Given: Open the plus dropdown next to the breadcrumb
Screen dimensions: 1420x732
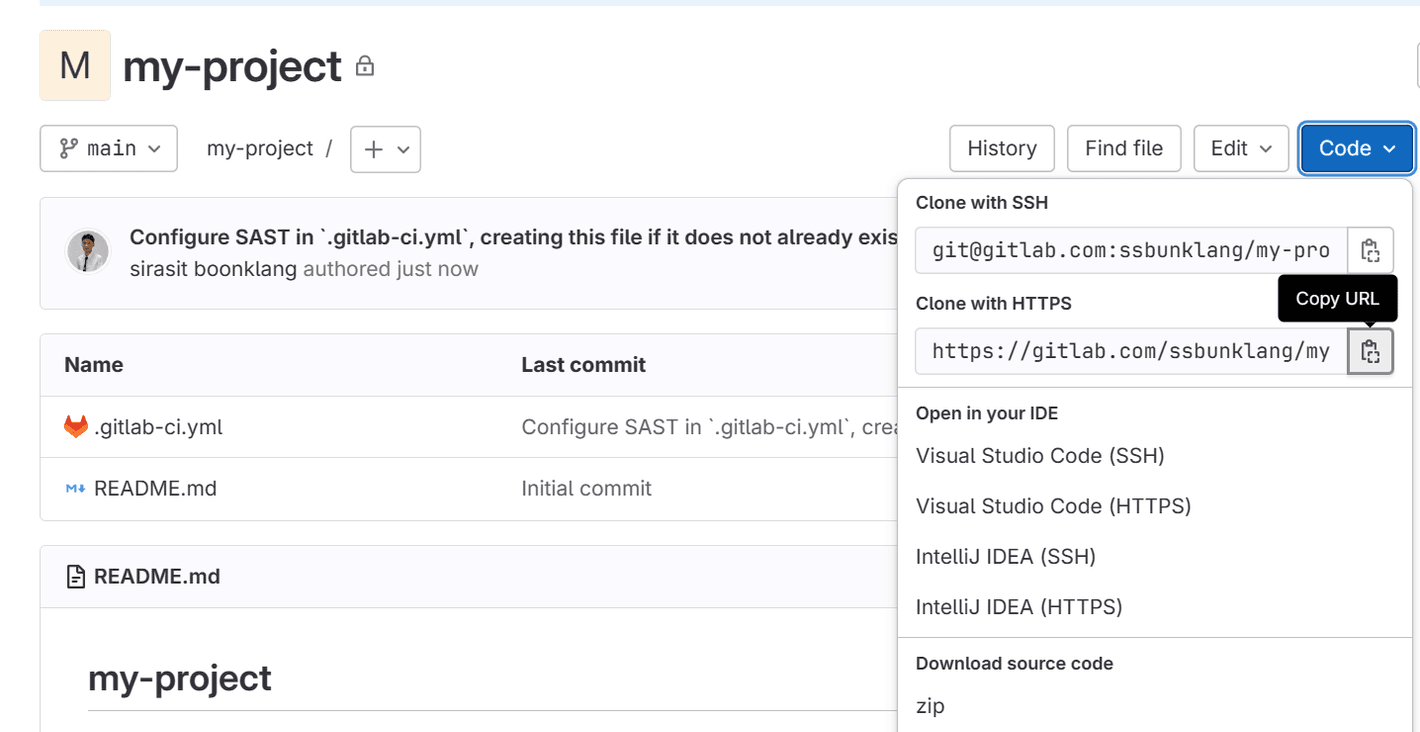Looking at the screenshot, I should pyautogui.click(x=385, y=149).
